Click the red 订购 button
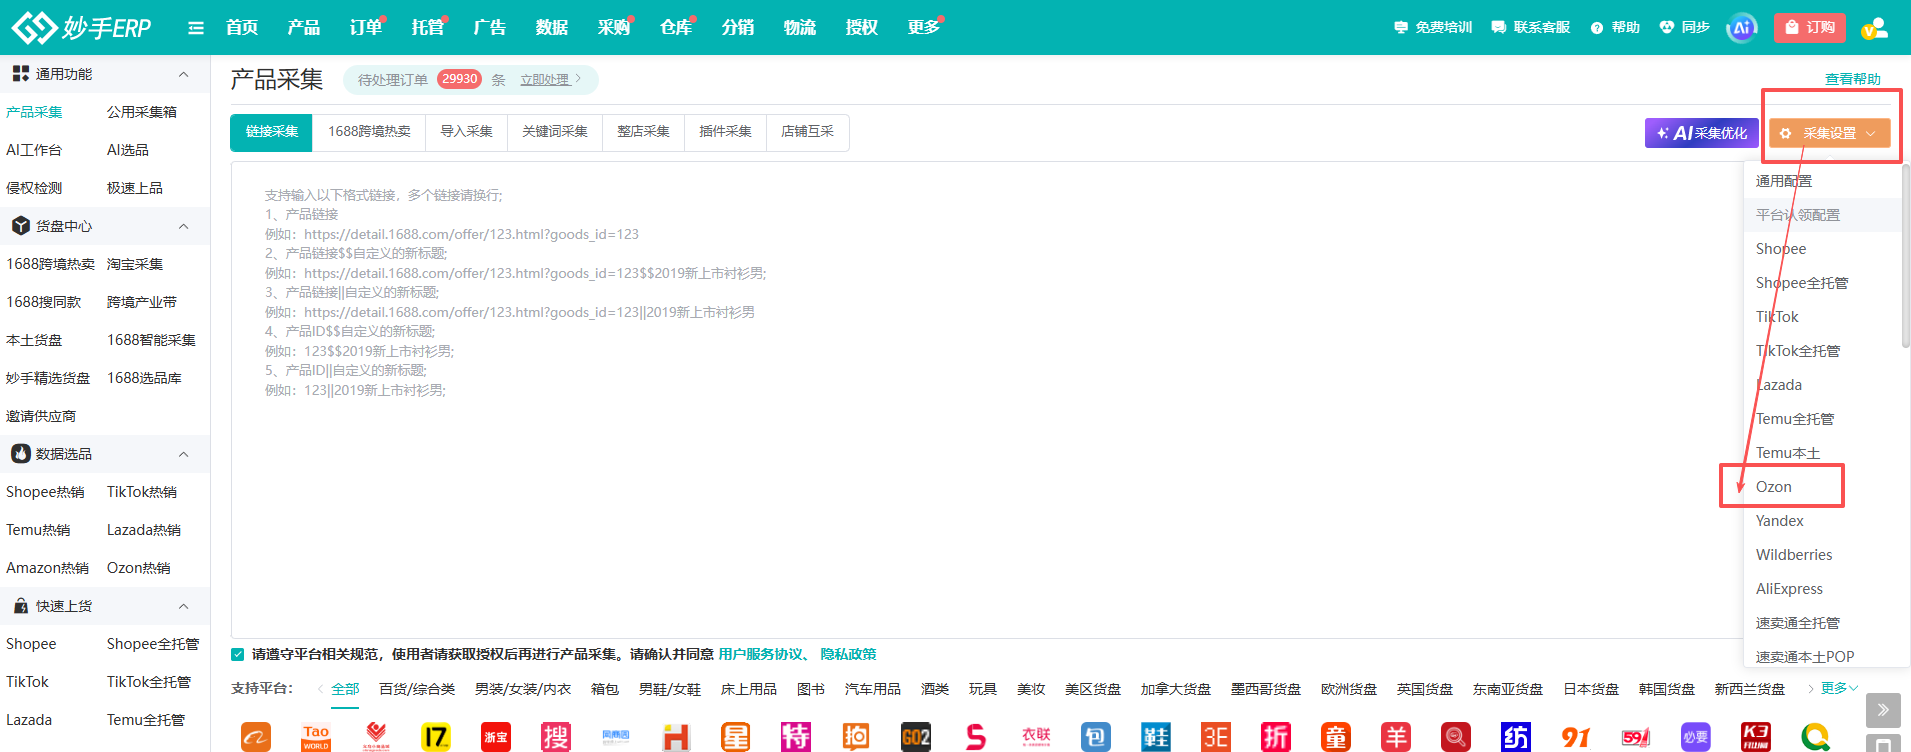This screenshot has width=1911, height=752. 1810,28
